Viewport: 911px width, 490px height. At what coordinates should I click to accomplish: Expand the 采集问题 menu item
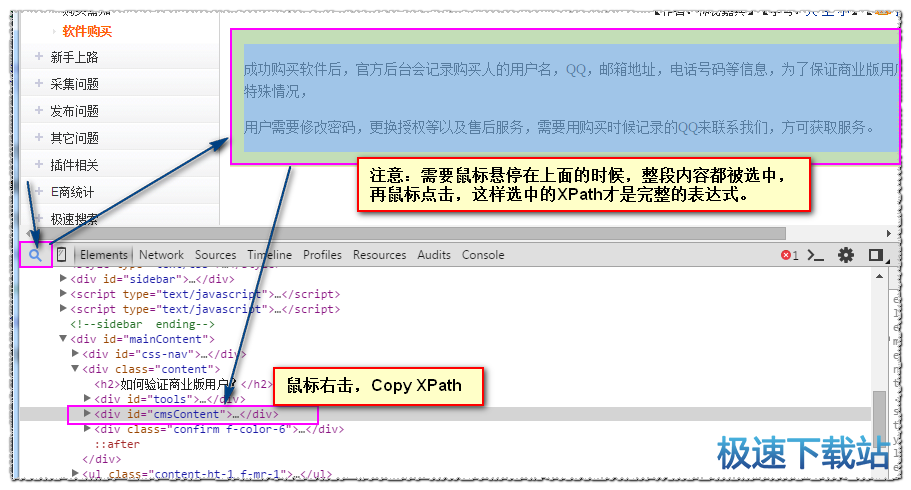[x=39, y=83]
